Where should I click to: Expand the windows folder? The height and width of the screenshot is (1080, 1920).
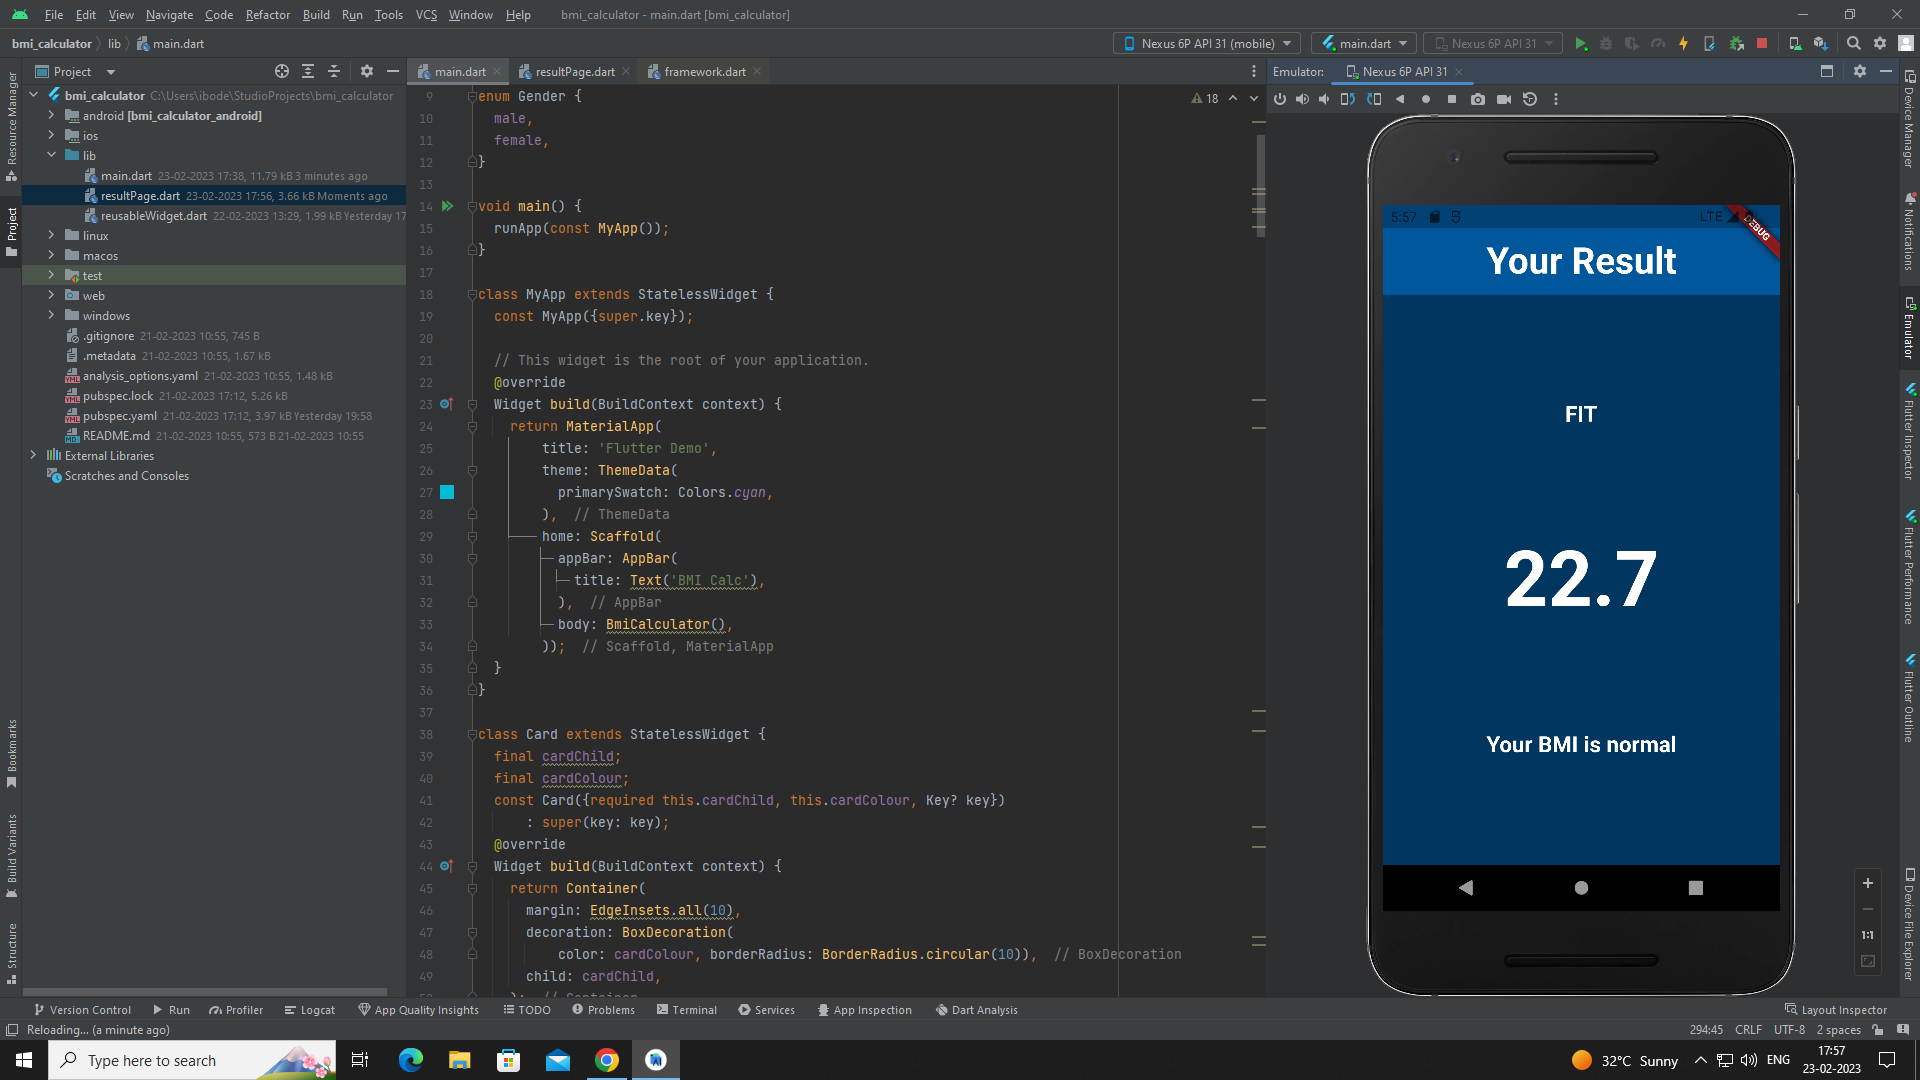tap(51, 316)
